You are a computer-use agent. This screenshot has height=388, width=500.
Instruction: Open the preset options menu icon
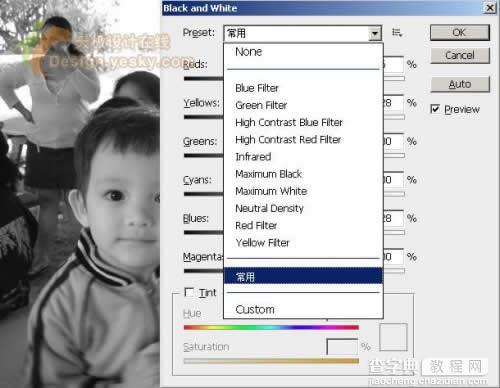point(397,33)
